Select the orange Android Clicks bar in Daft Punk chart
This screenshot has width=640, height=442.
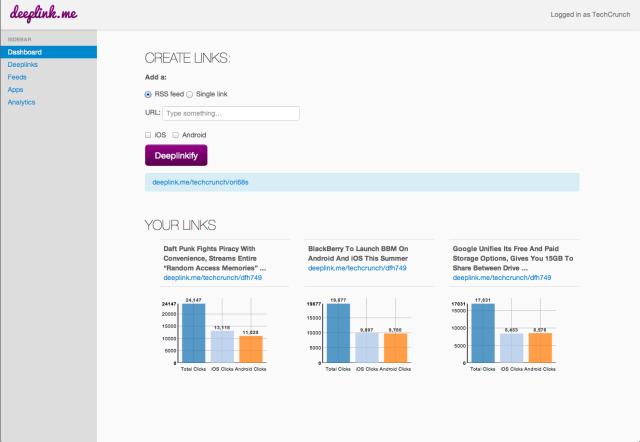pos(251,349)
